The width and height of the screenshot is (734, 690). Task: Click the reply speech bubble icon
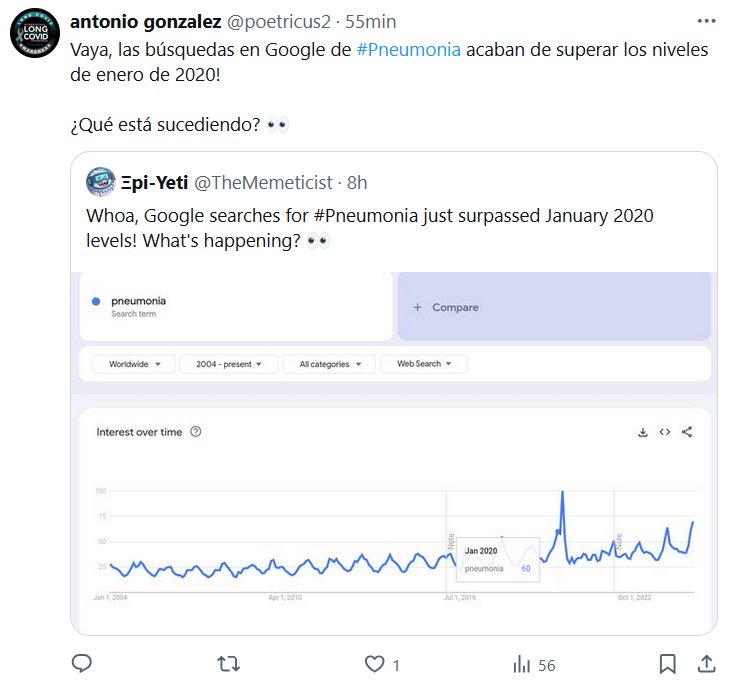(x=83, y=664)
